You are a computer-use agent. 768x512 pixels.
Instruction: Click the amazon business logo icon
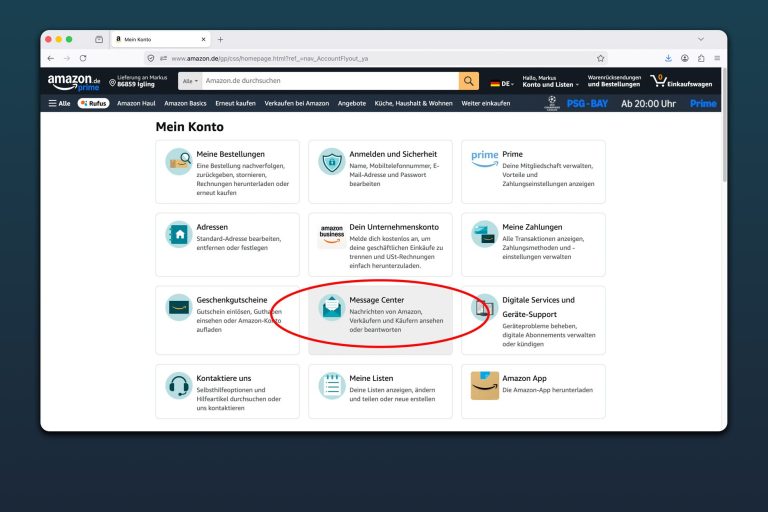click(x=332, y=234)
